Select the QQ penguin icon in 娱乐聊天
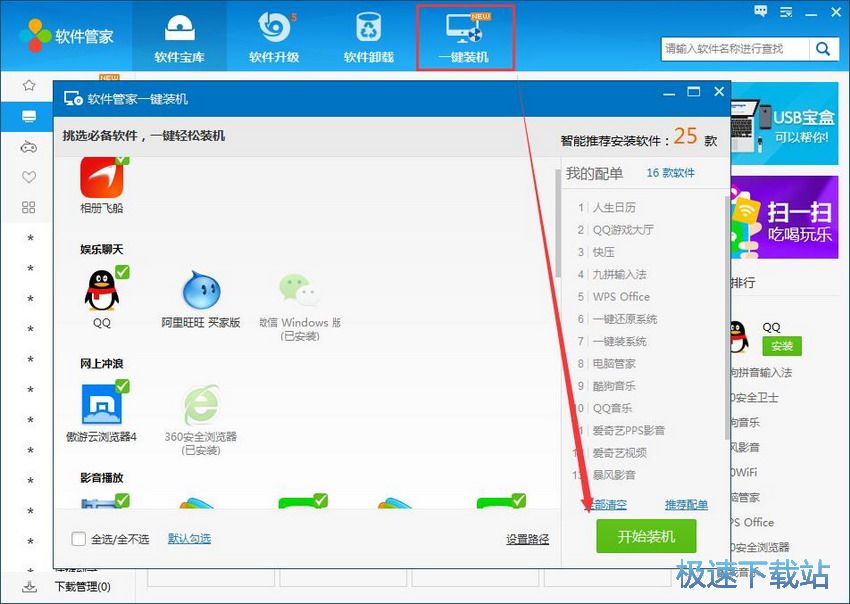 coord(101,291)
